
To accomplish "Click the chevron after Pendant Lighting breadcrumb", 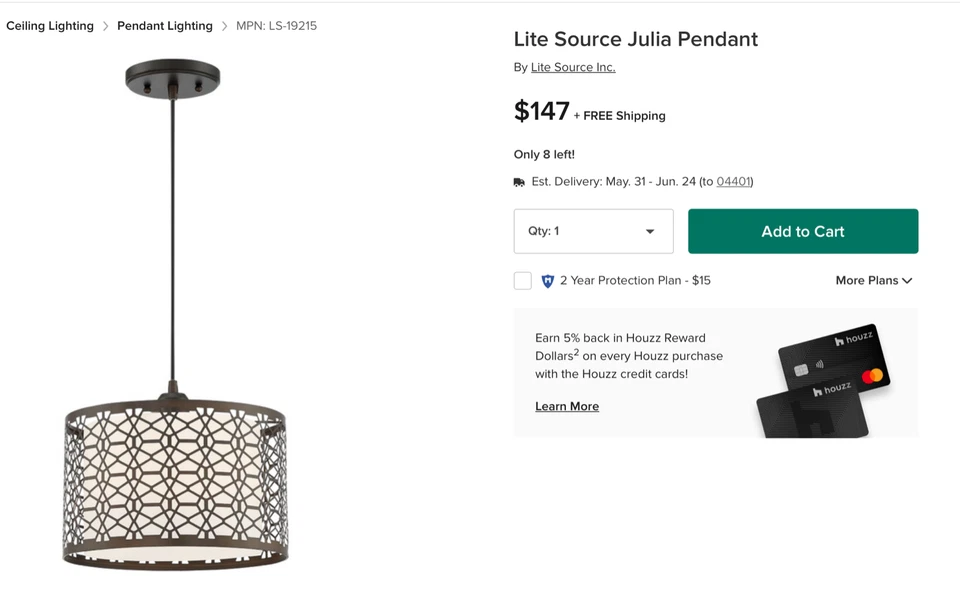I will [224, 26].
